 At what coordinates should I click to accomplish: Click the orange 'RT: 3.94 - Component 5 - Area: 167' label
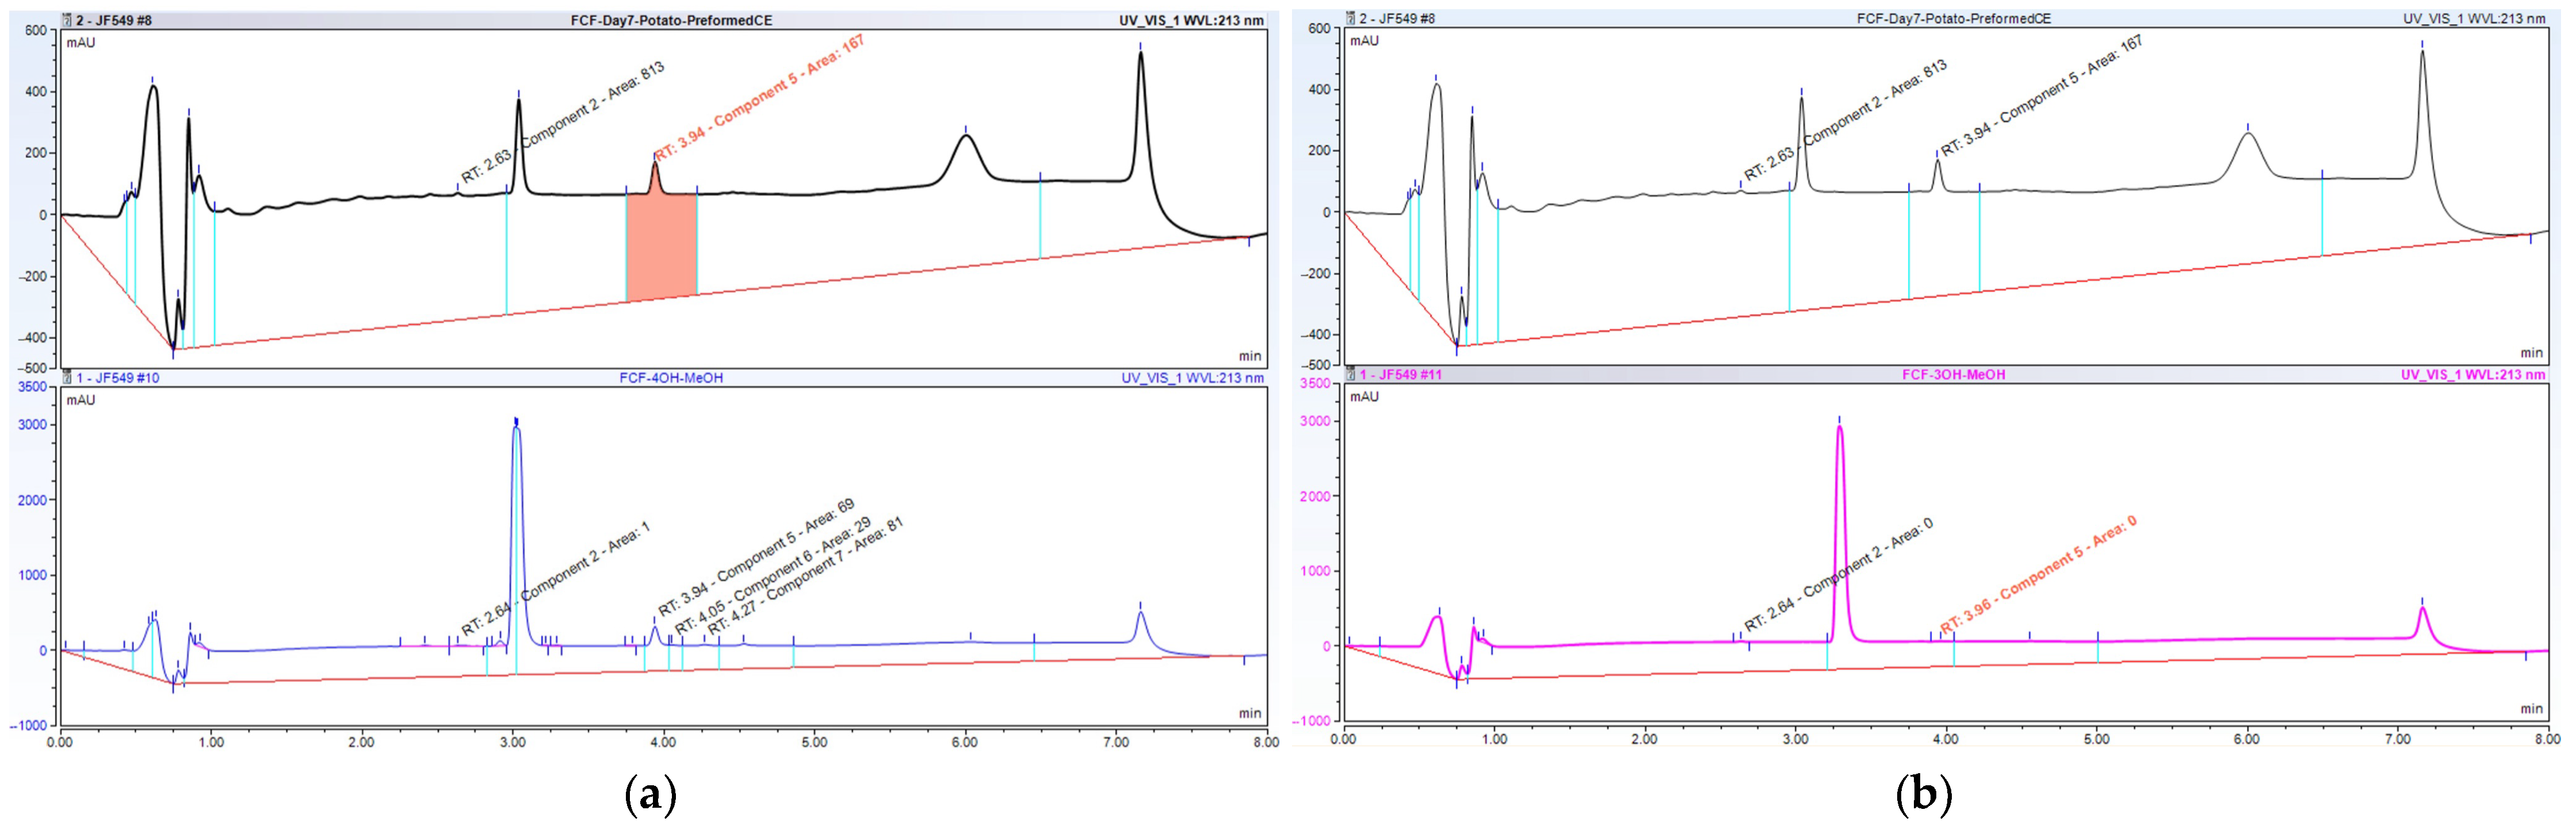point(759,98)
